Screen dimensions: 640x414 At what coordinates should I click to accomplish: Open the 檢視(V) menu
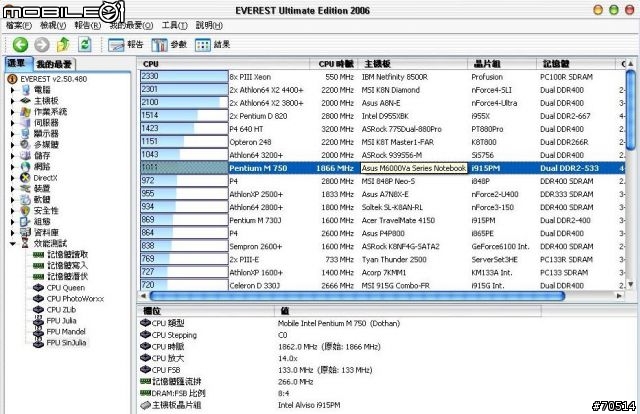pos(53,25)
